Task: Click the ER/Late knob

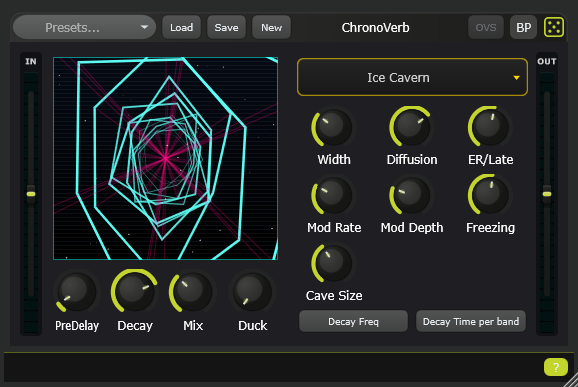Action: [490, 127]
